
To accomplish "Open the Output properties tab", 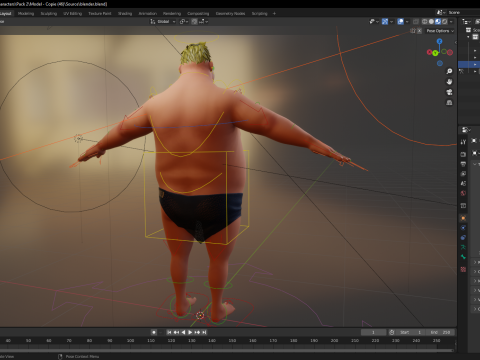I will 463,164.
